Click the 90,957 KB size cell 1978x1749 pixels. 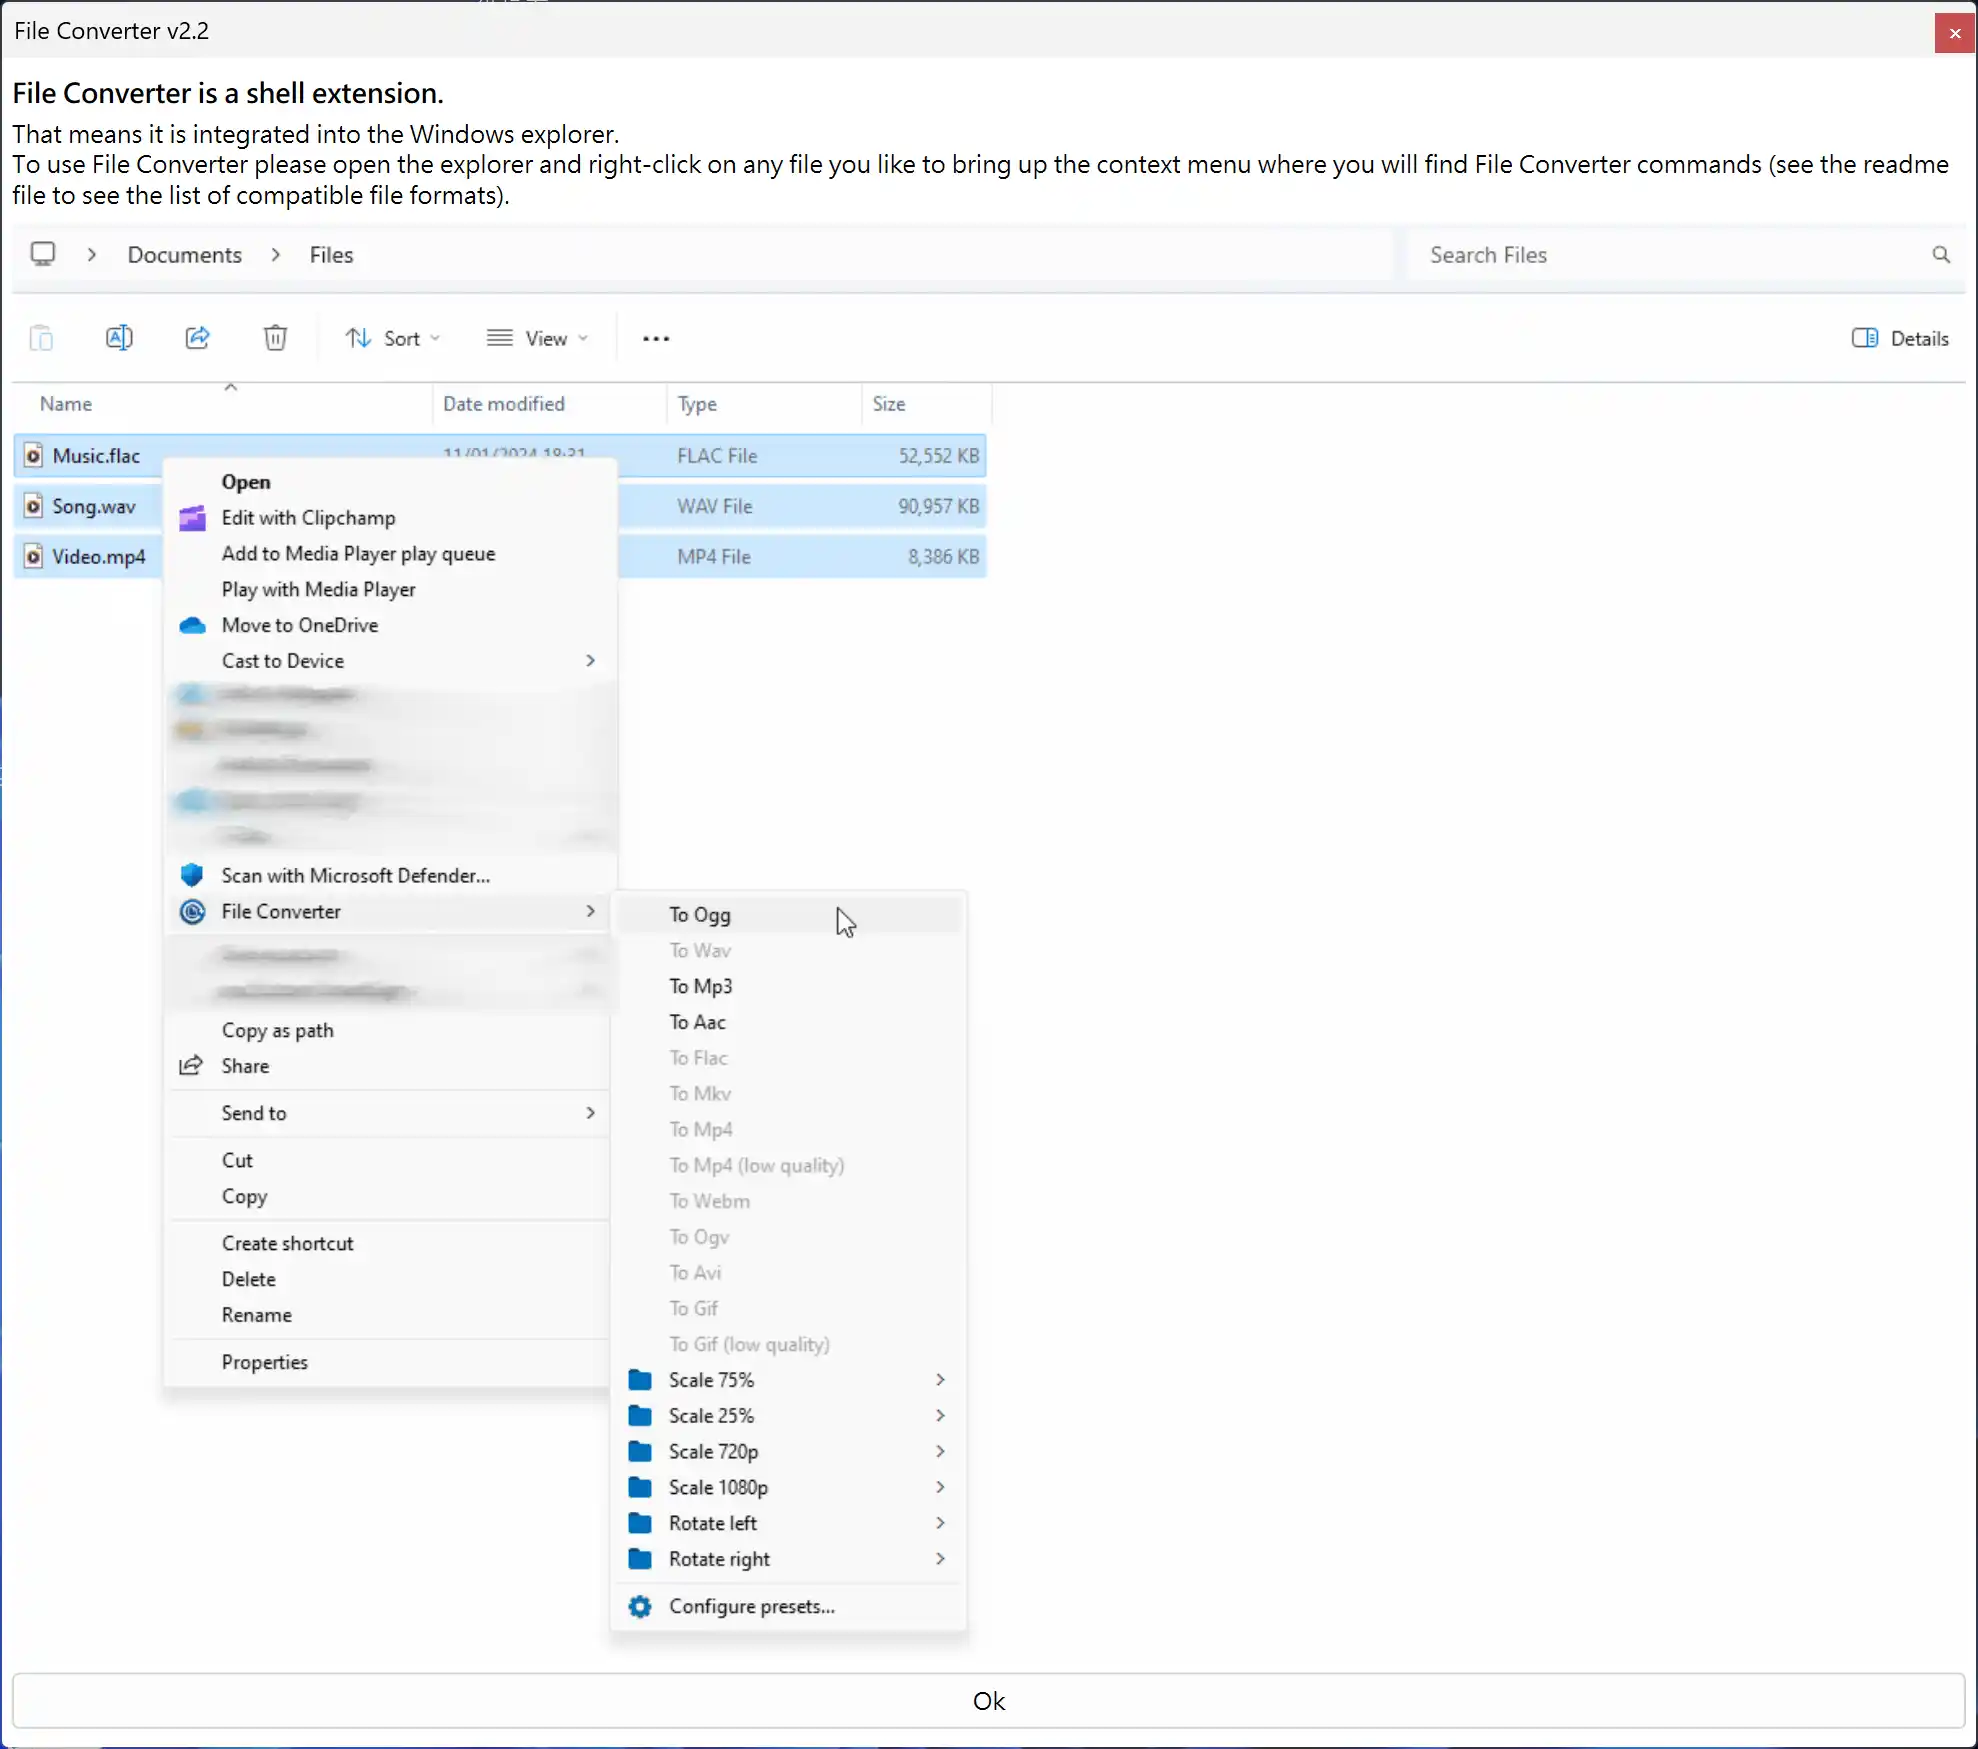point(938,506)
